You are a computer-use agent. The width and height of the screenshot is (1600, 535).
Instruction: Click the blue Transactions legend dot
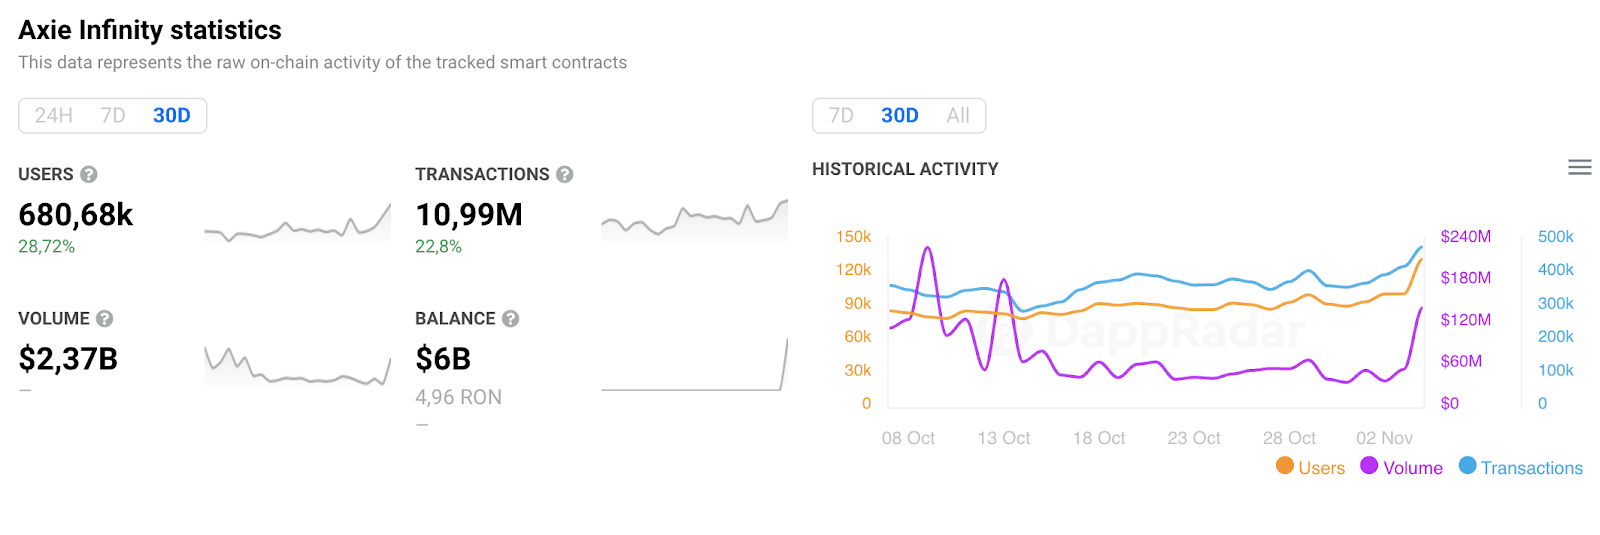pyautogui.click(x=1468, y=466)
